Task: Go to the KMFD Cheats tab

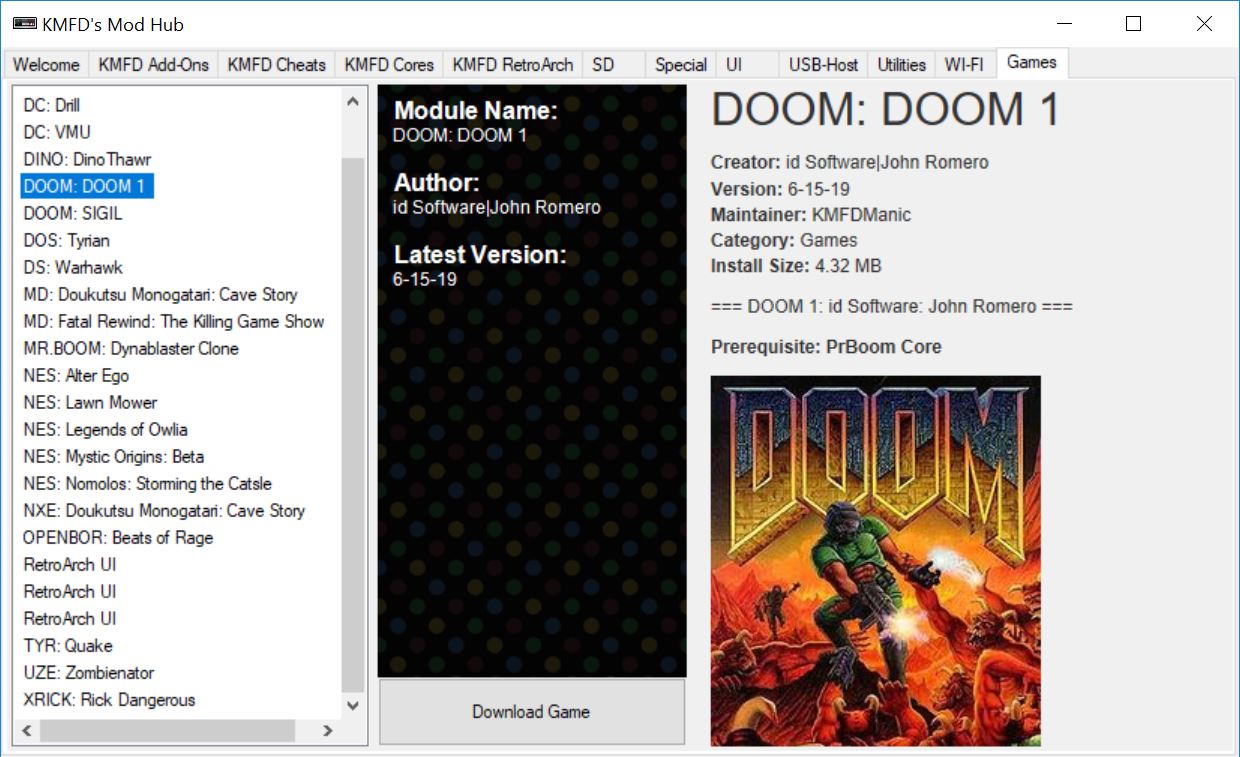Action: [x=277, y=65]
